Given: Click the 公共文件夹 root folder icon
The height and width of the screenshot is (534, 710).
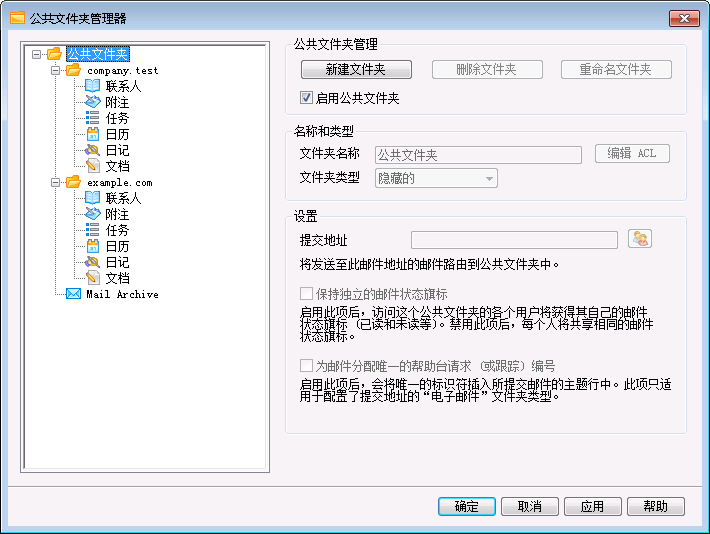Looking at the screenshot, I should 54,54.
